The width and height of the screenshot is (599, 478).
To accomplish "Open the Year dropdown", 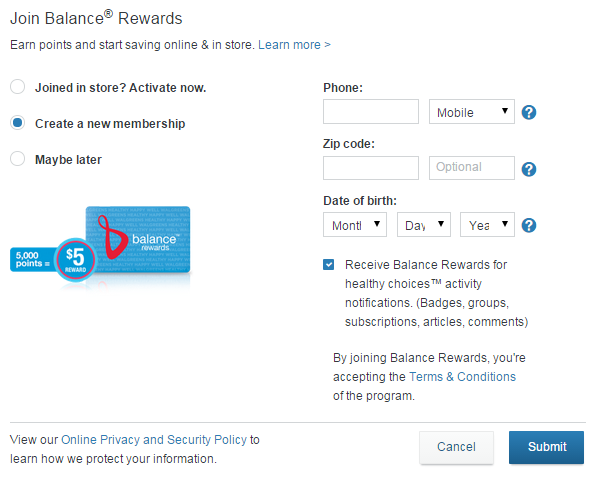I will click(487, 225).
